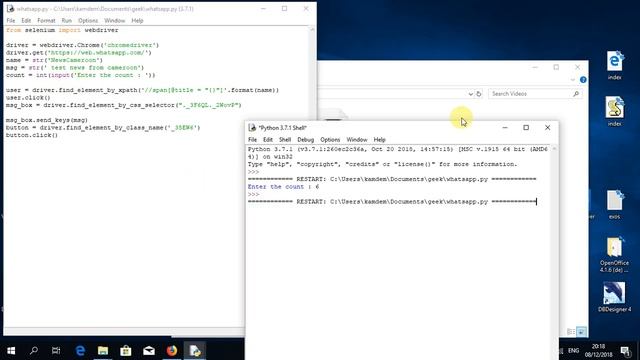Select exos desktop file icon

(615, 204)
